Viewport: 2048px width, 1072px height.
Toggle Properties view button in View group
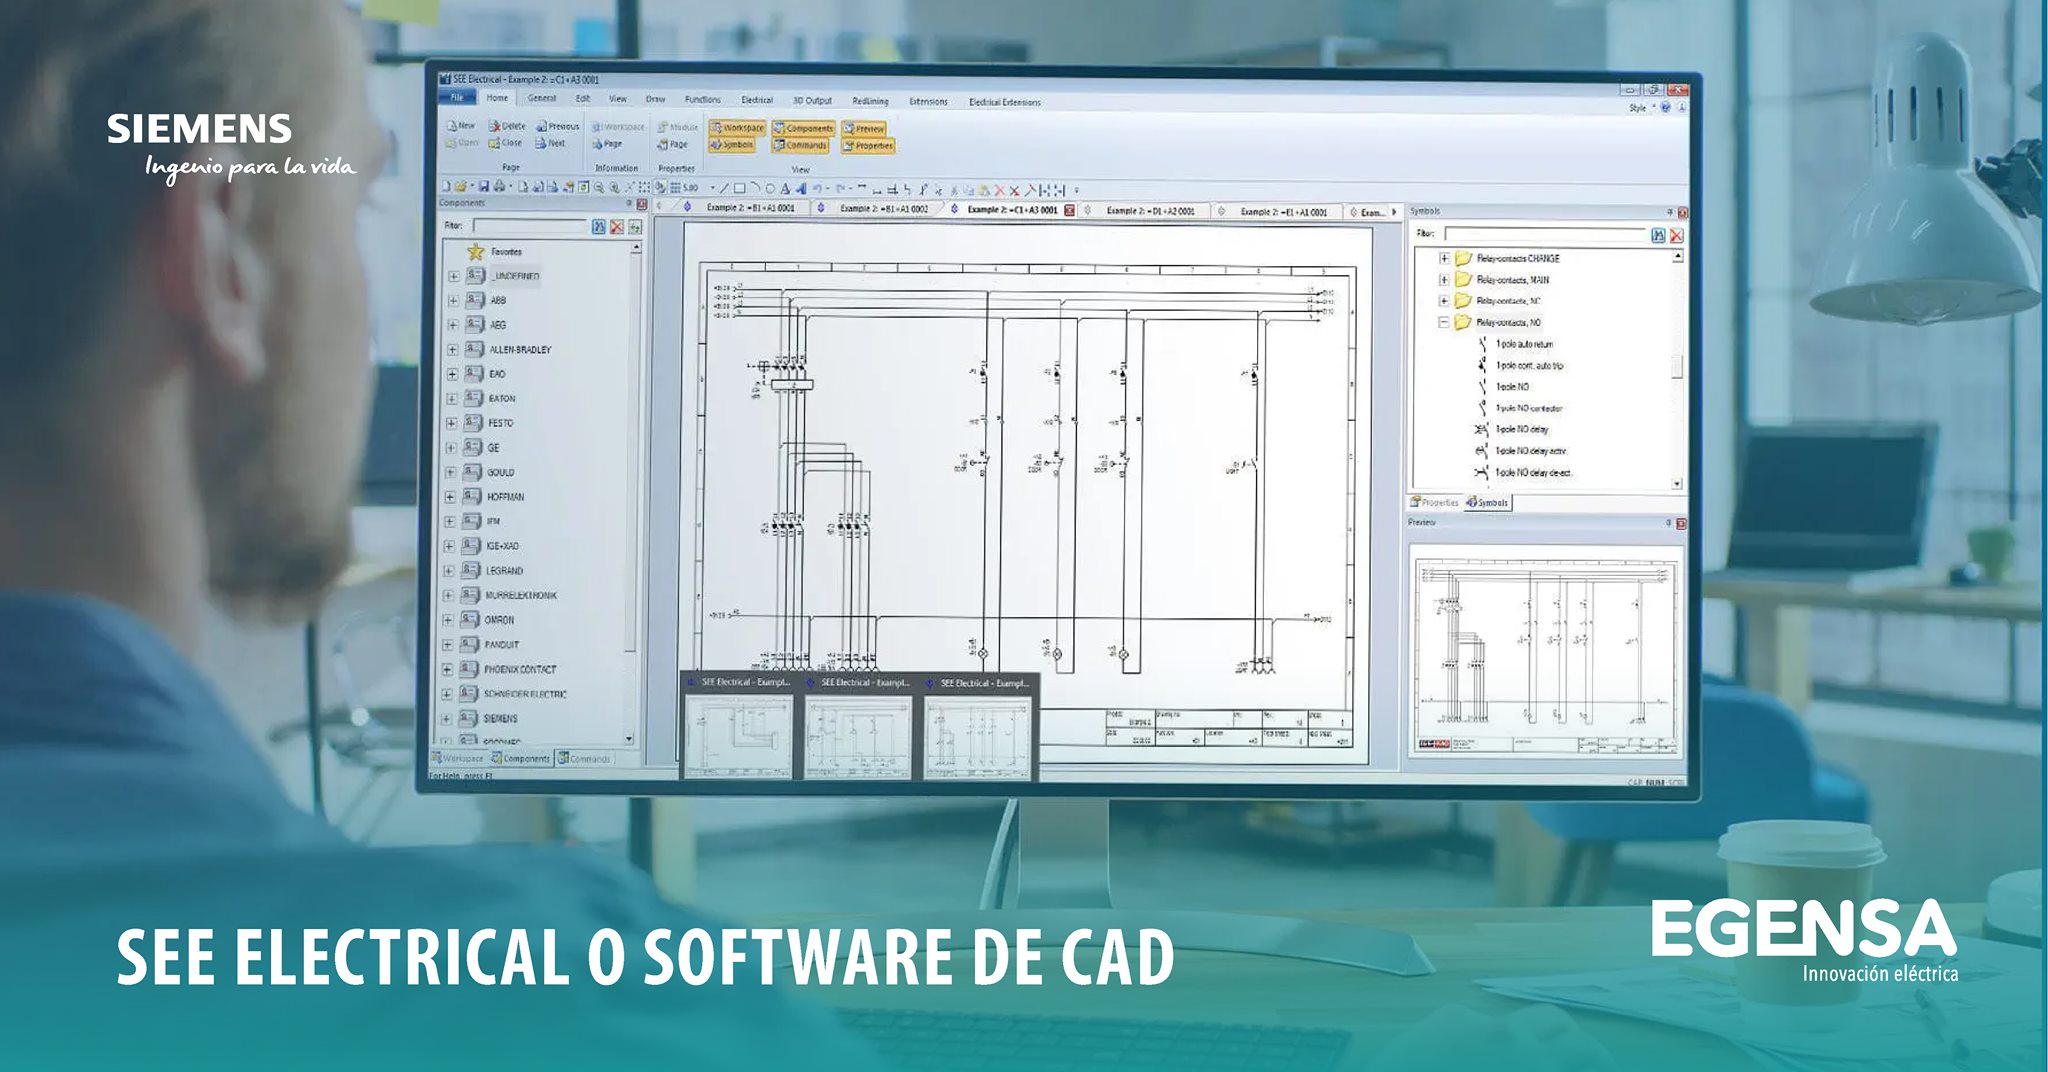[868, 145]
